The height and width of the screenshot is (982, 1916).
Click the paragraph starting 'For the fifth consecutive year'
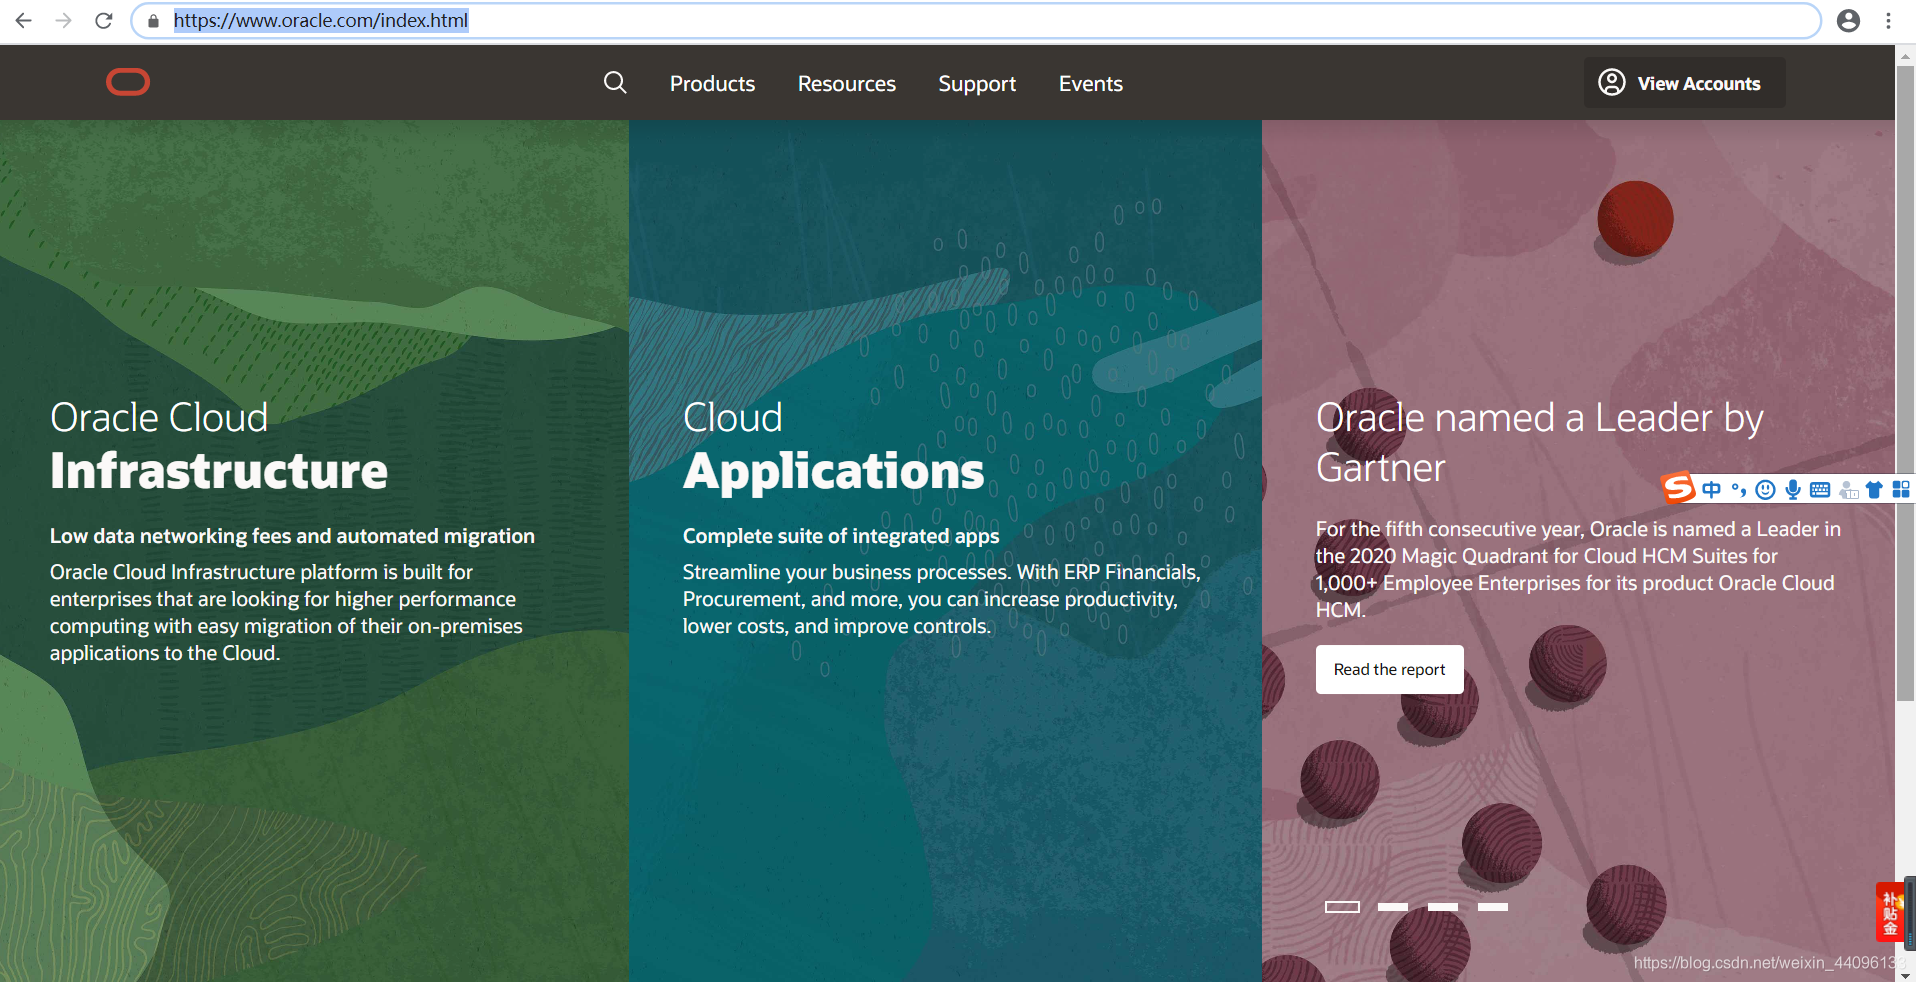click(1578, 569)
